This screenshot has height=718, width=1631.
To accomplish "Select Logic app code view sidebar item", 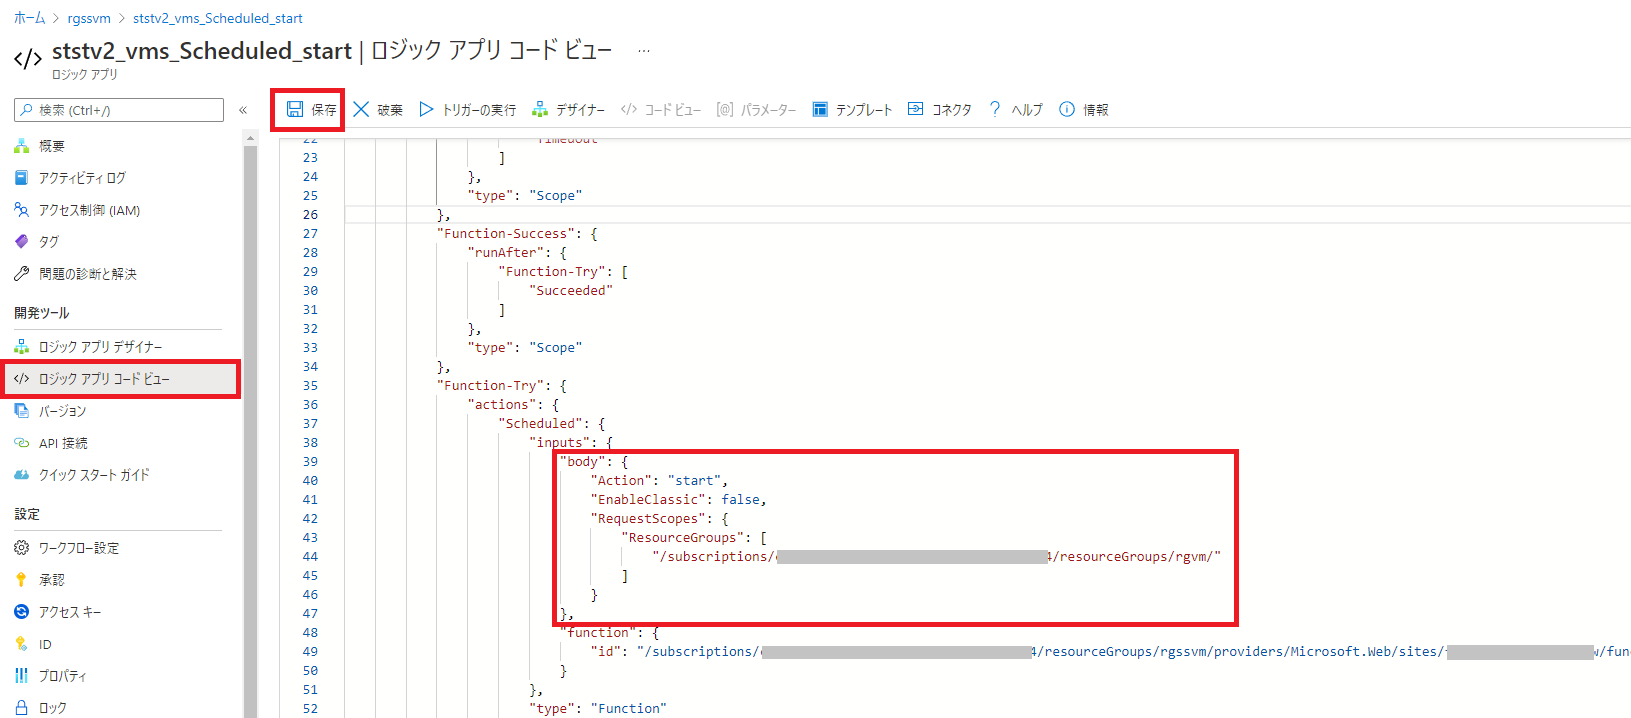I will point(121,379).
